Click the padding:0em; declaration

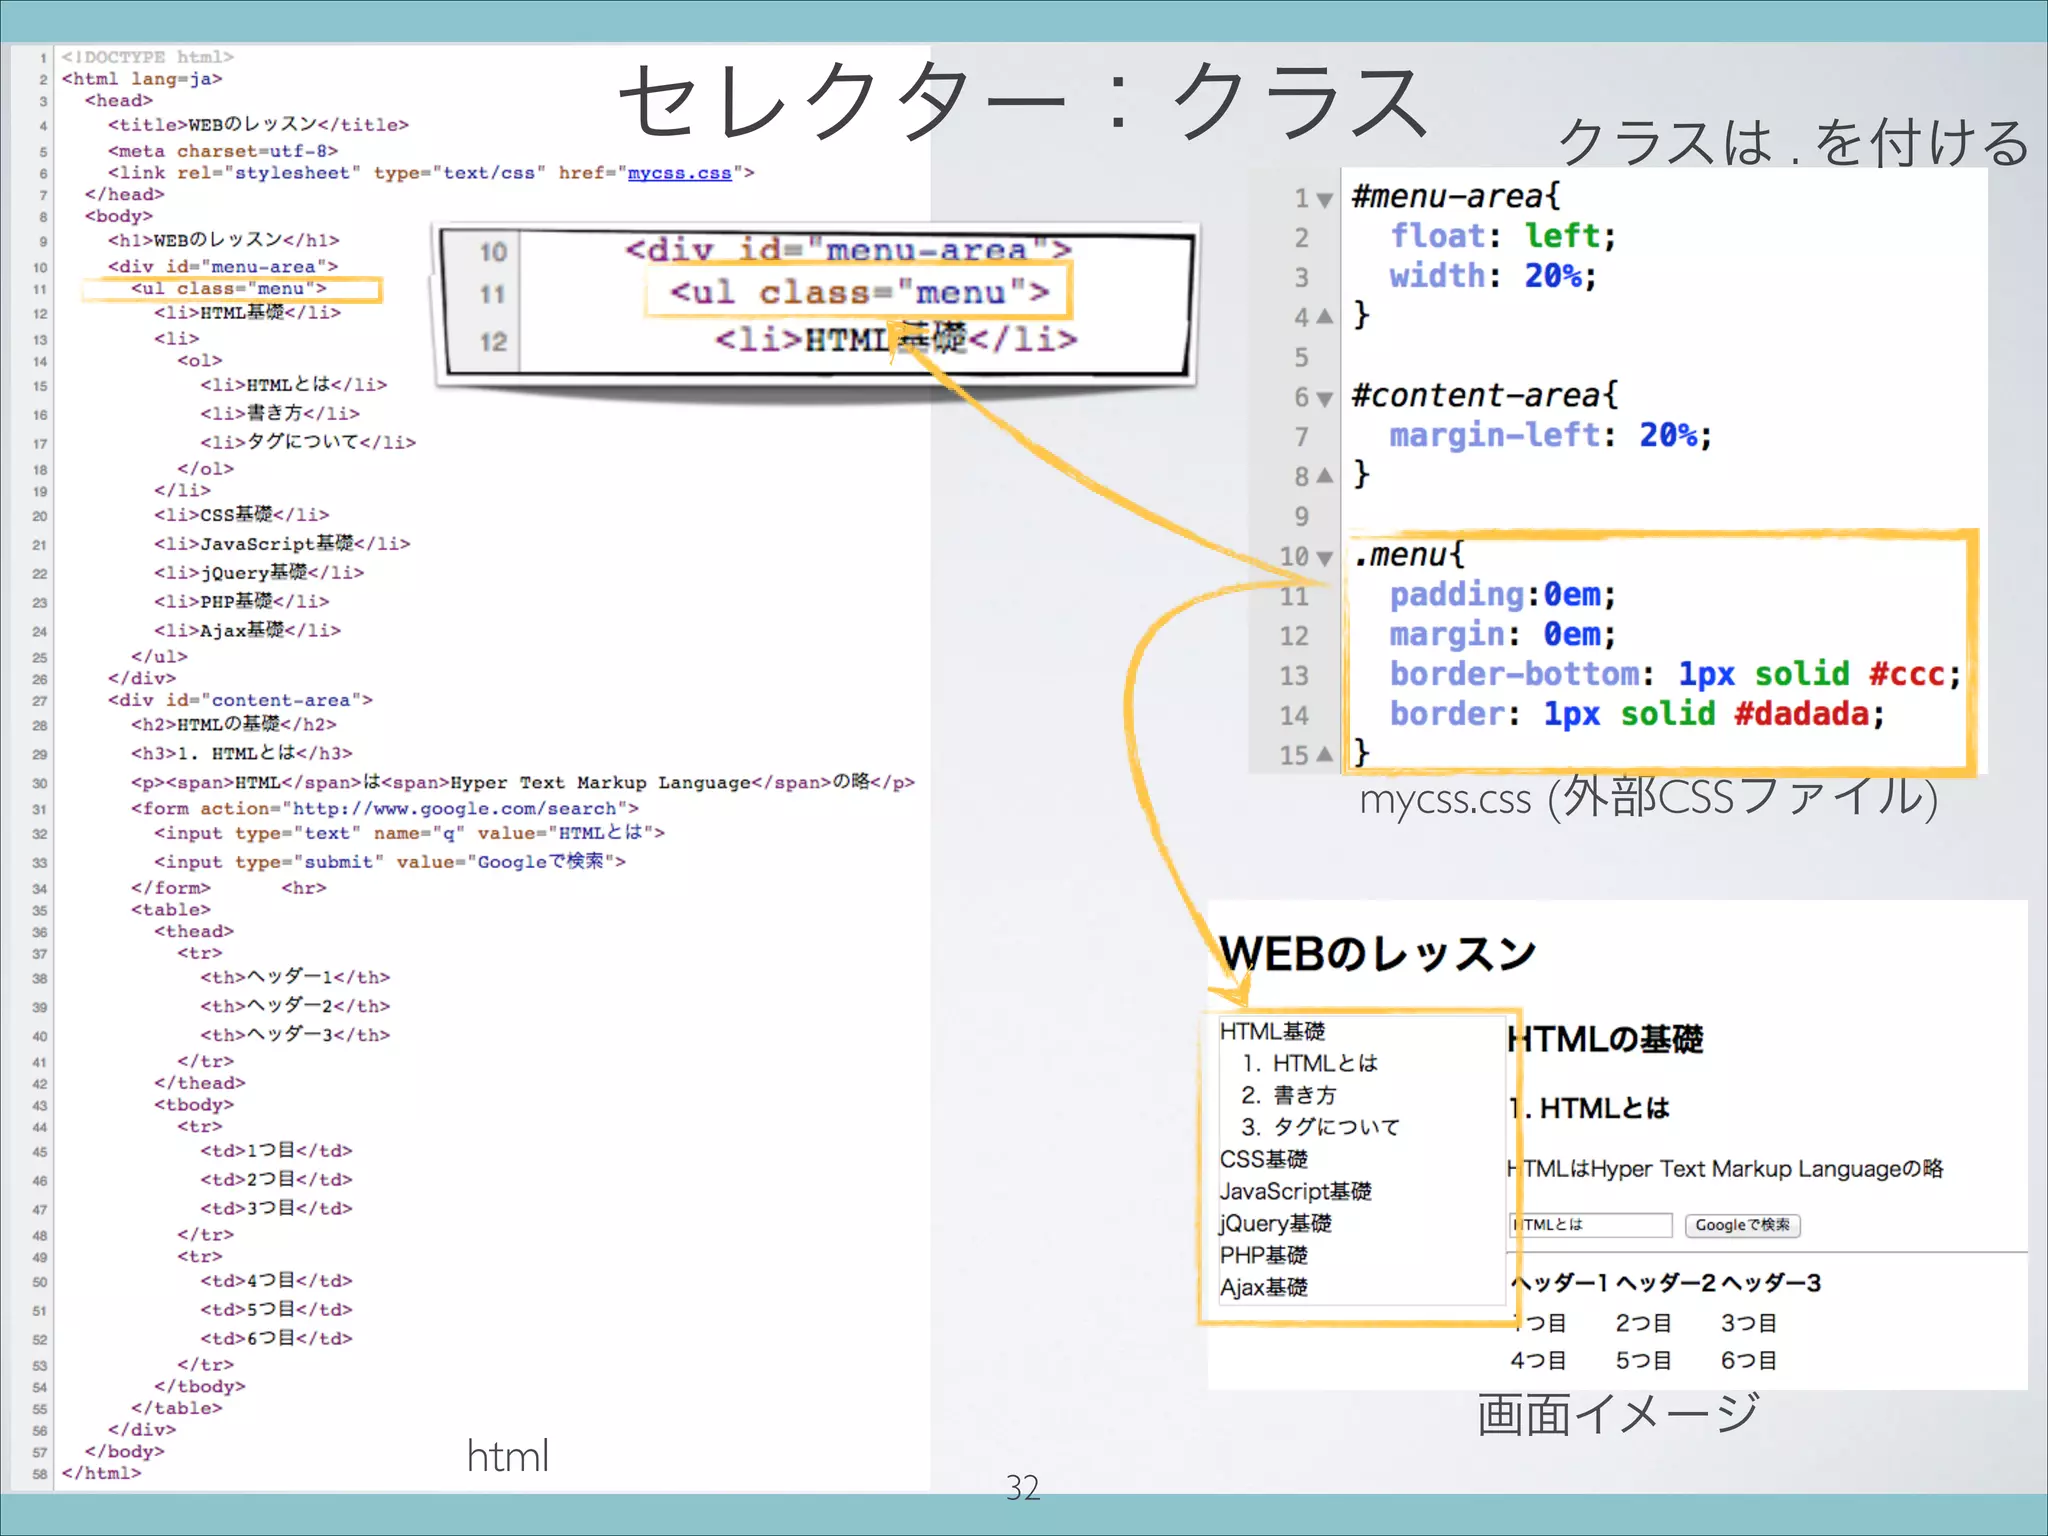point(1502,595)
